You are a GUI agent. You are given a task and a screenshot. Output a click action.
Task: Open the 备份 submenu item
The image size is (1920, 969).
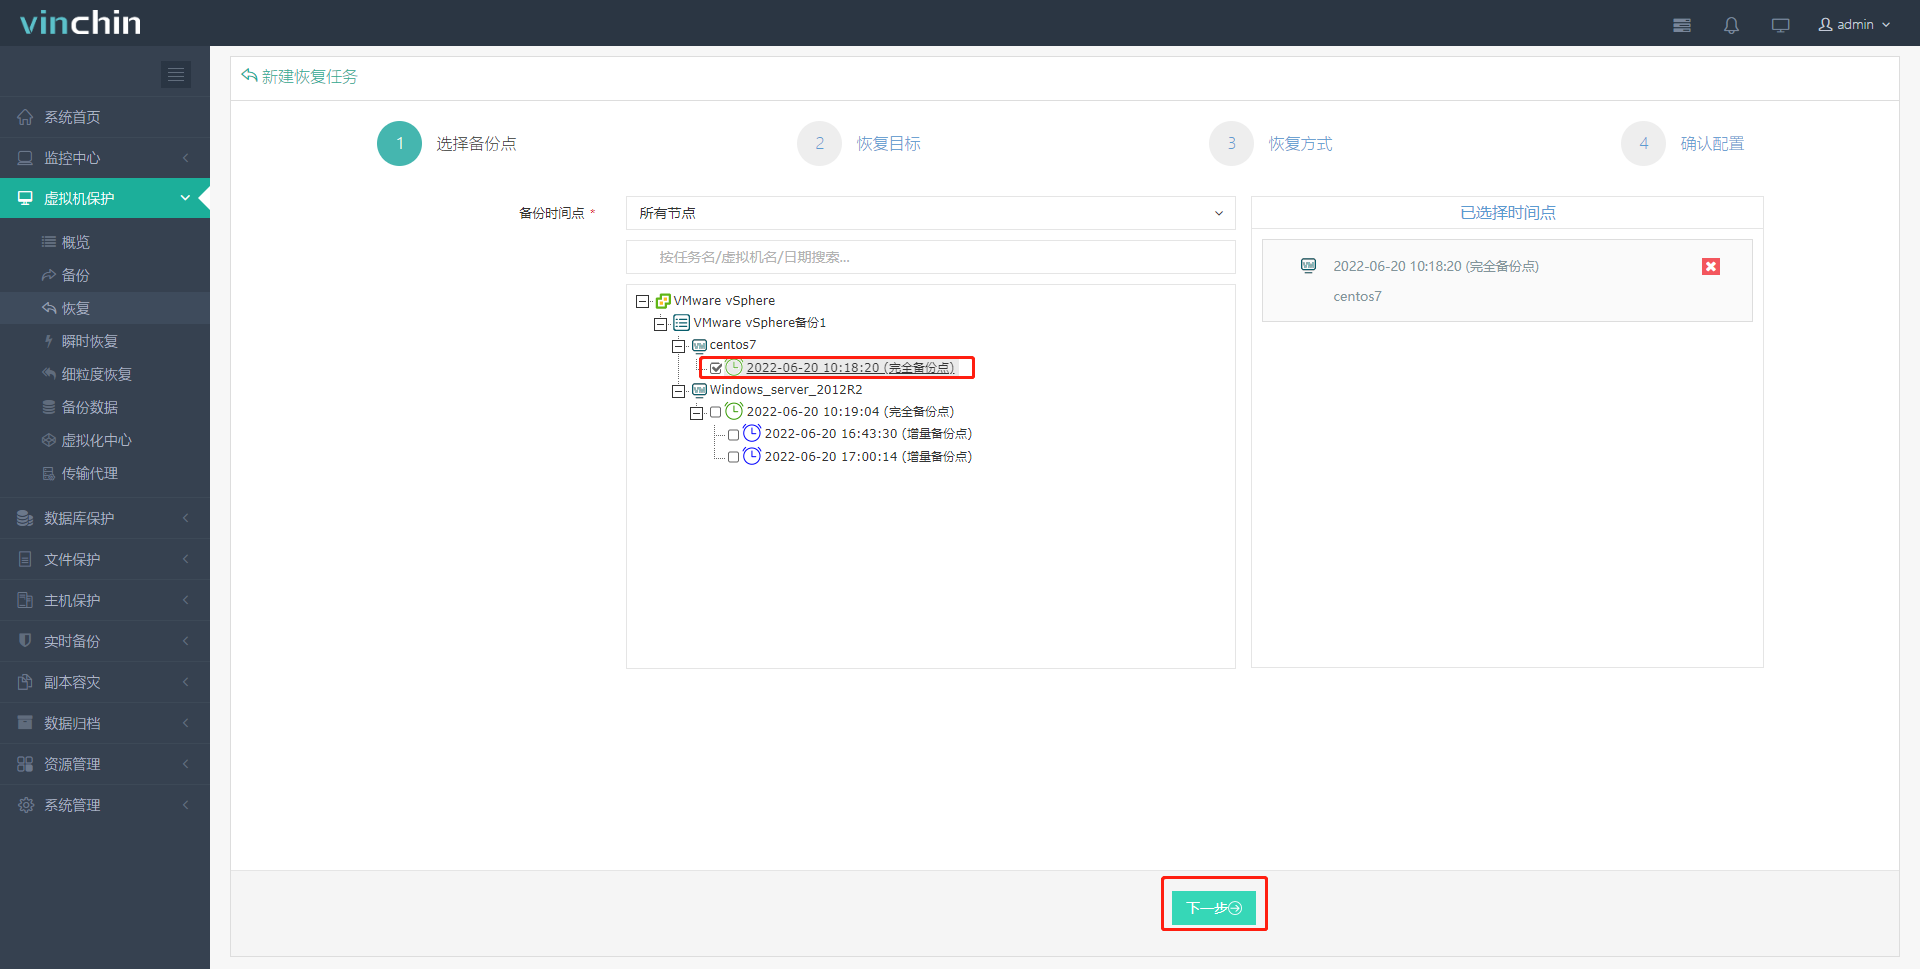tap(105, 275)
